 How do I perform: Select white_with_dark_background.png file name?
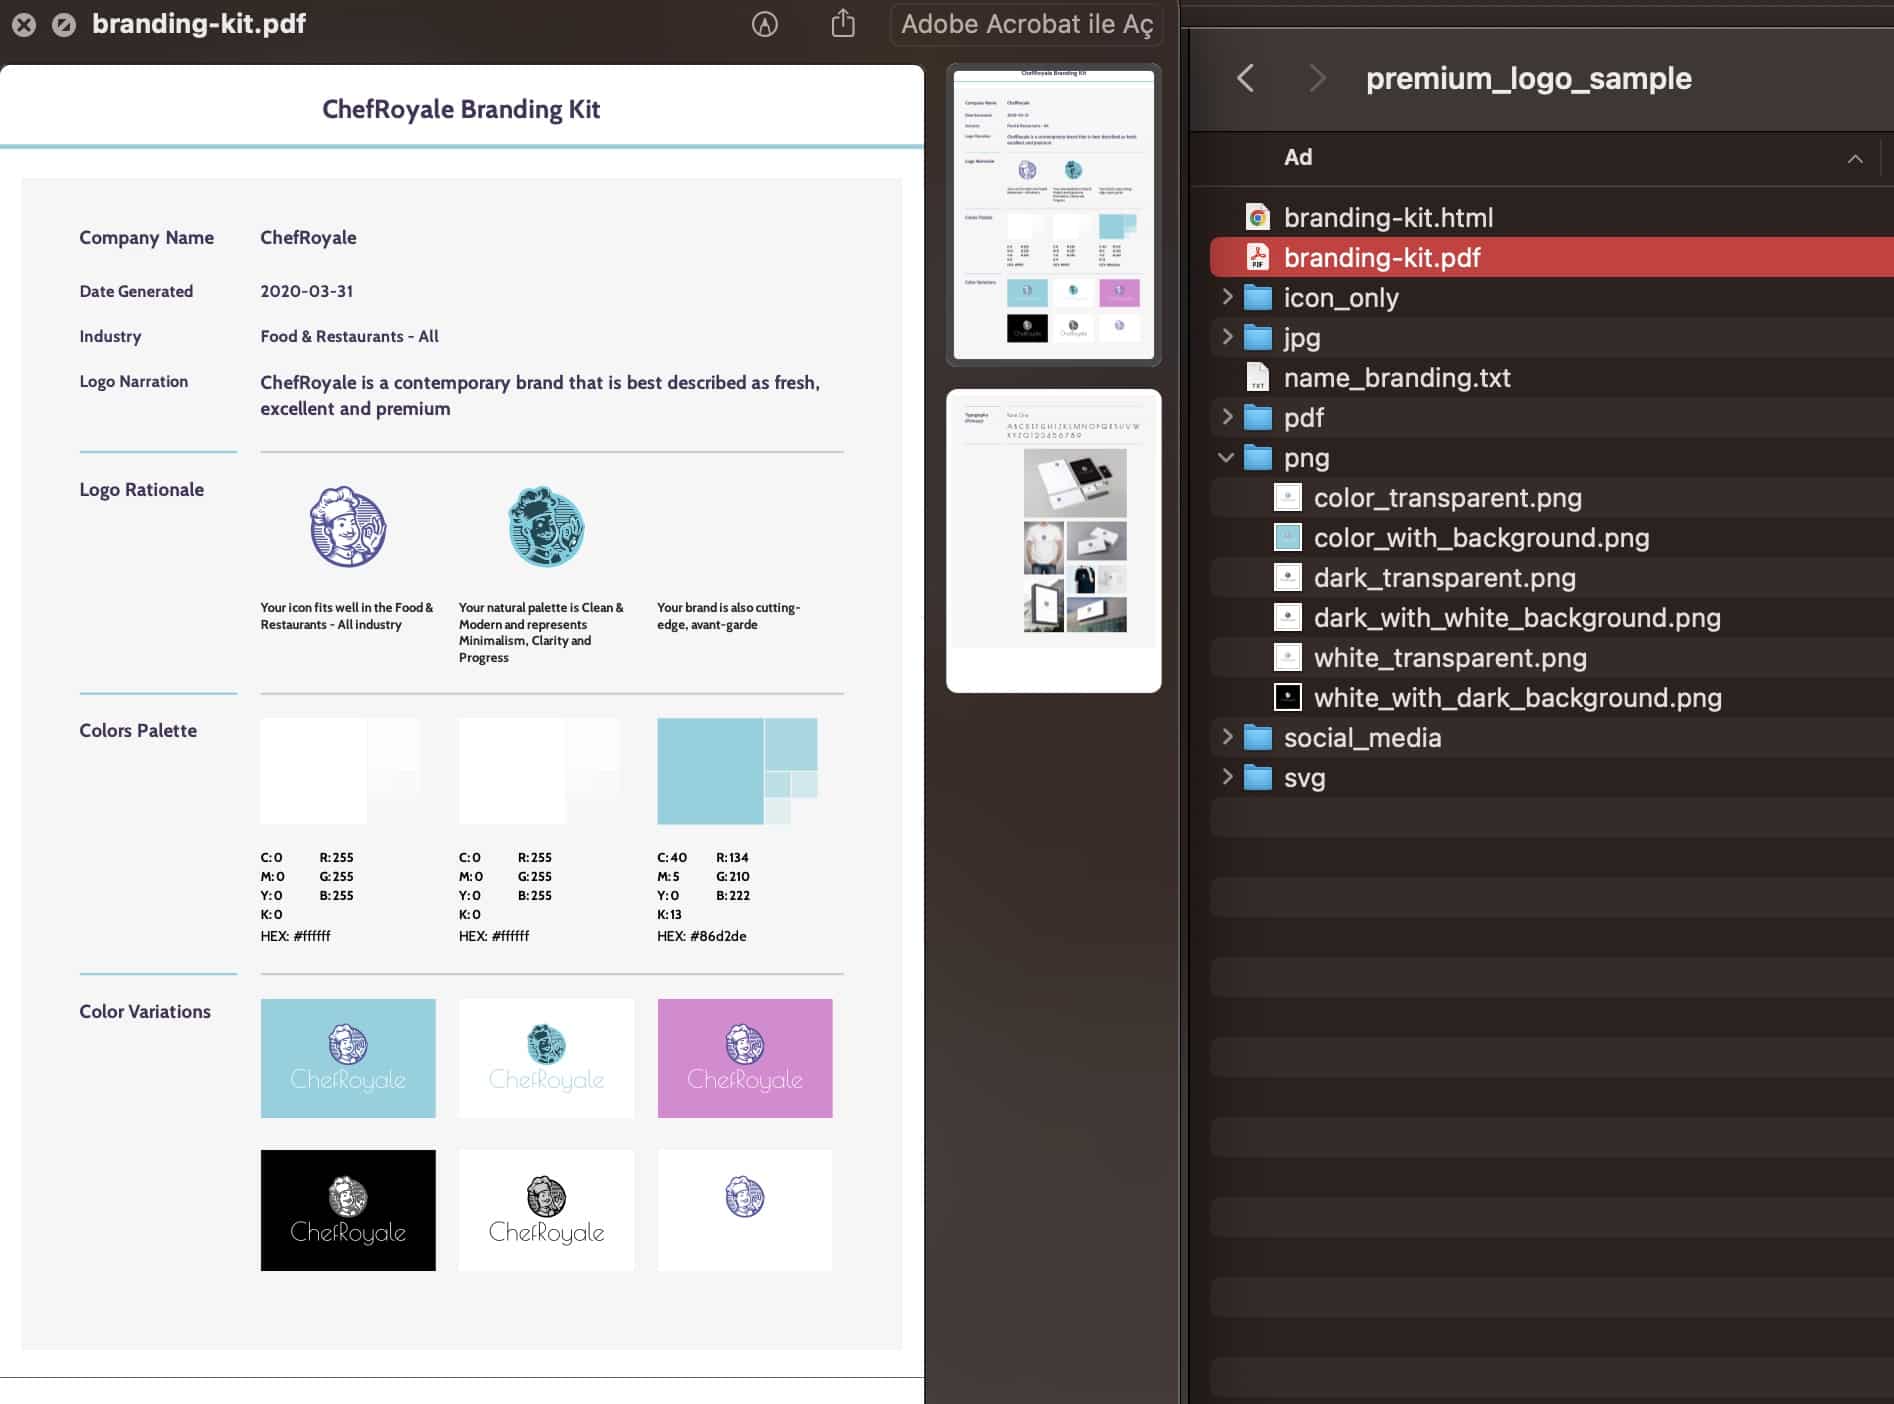click(1518, 697)
